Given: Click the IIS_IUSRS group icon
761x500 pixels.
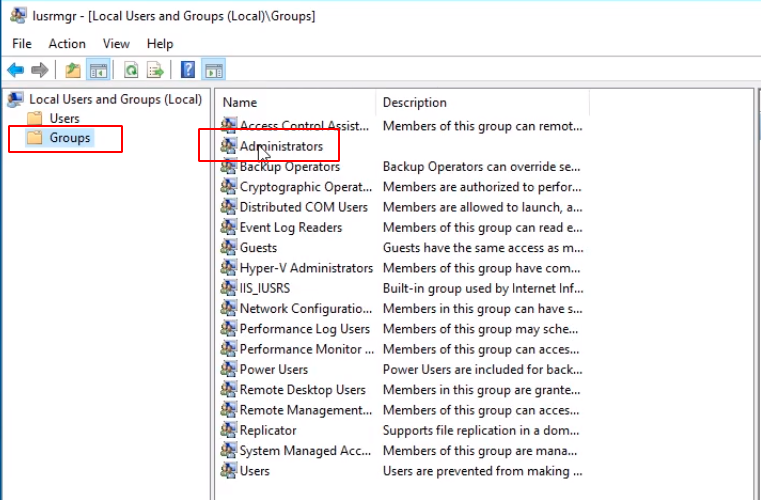Looking at the screenshot, I should click(229, 288).
